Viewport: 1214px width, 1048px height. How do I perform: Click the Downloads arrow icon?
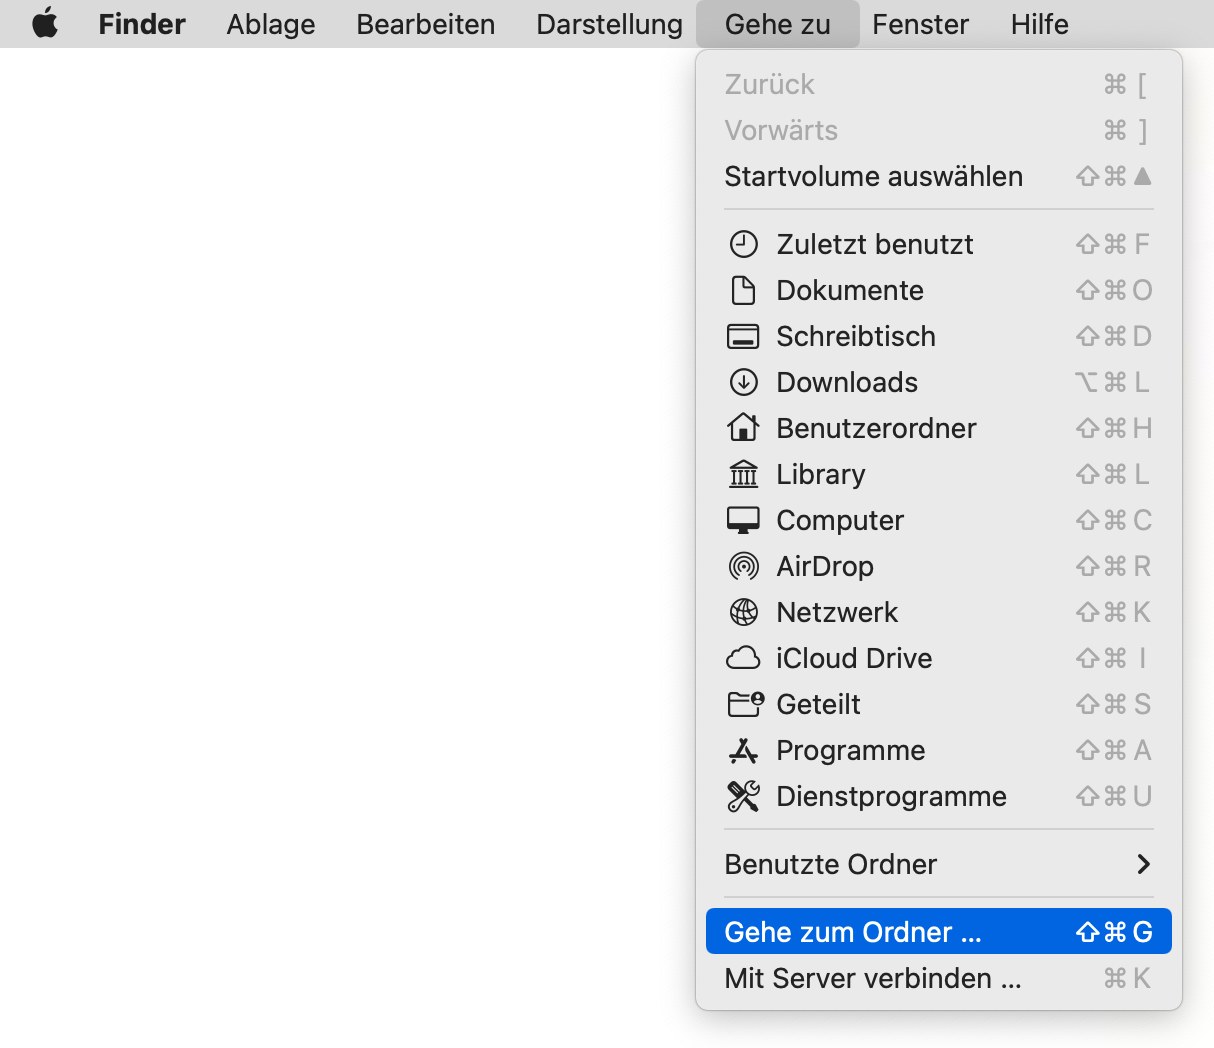[744, 382]
